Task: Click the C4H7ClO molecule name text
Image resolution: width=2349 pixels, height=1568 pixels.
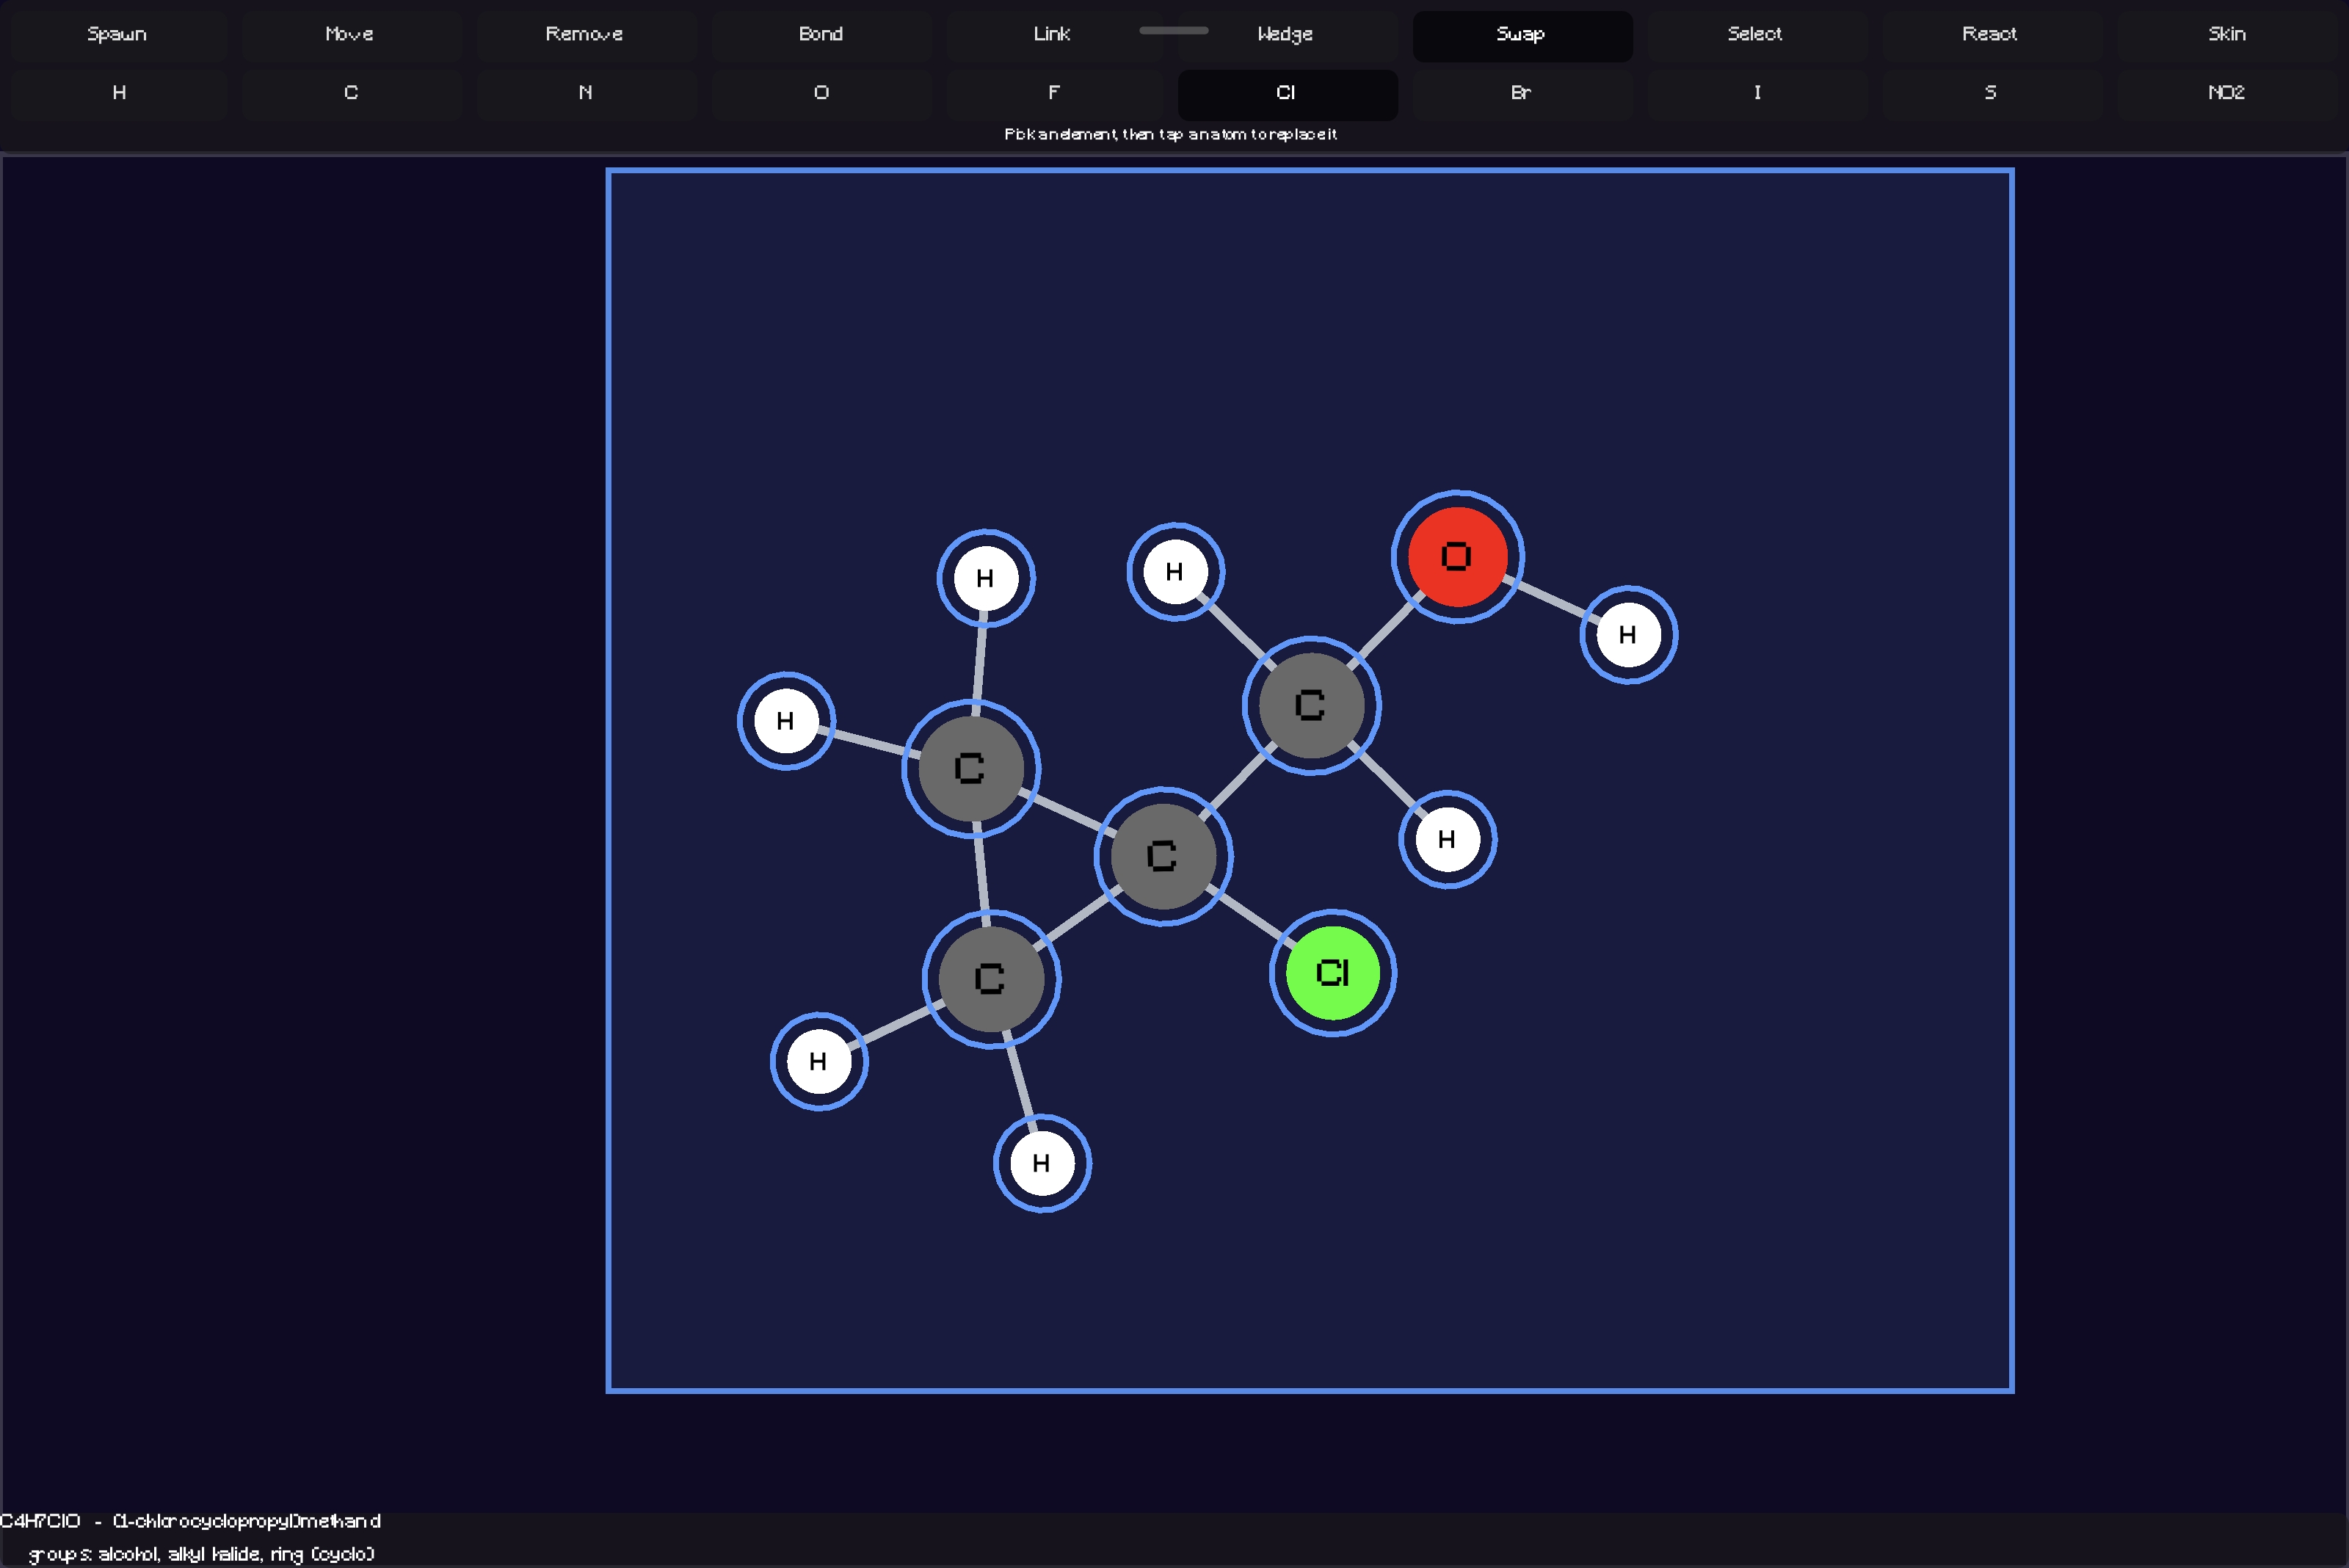Action: tap(190, 1521)
